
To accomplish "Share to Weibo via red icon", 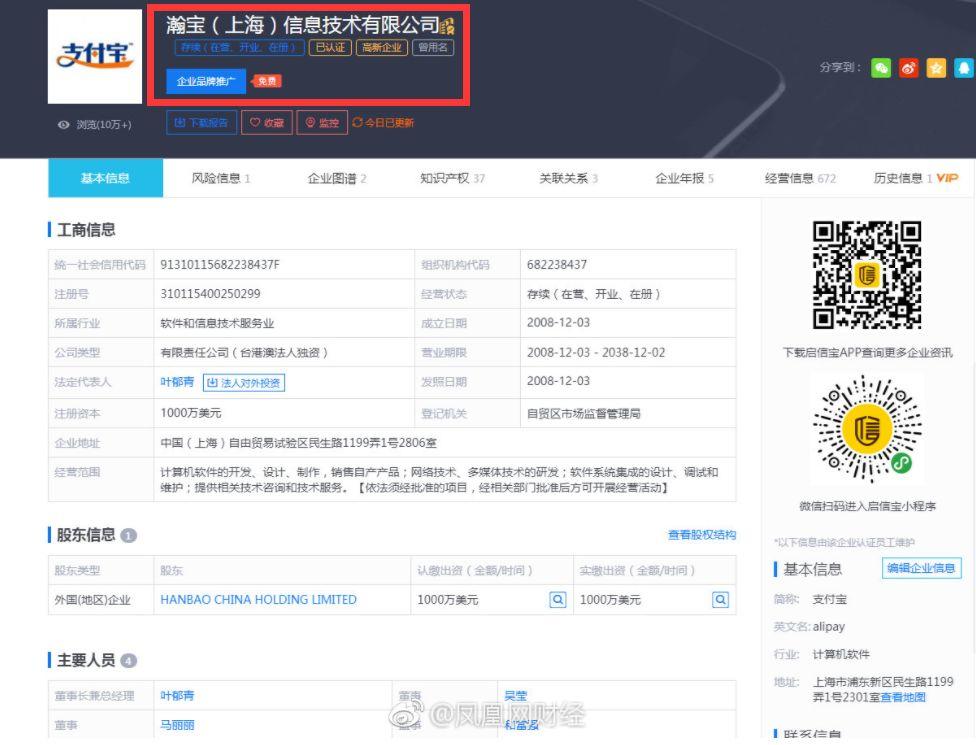I will click(x=909, y=68).
